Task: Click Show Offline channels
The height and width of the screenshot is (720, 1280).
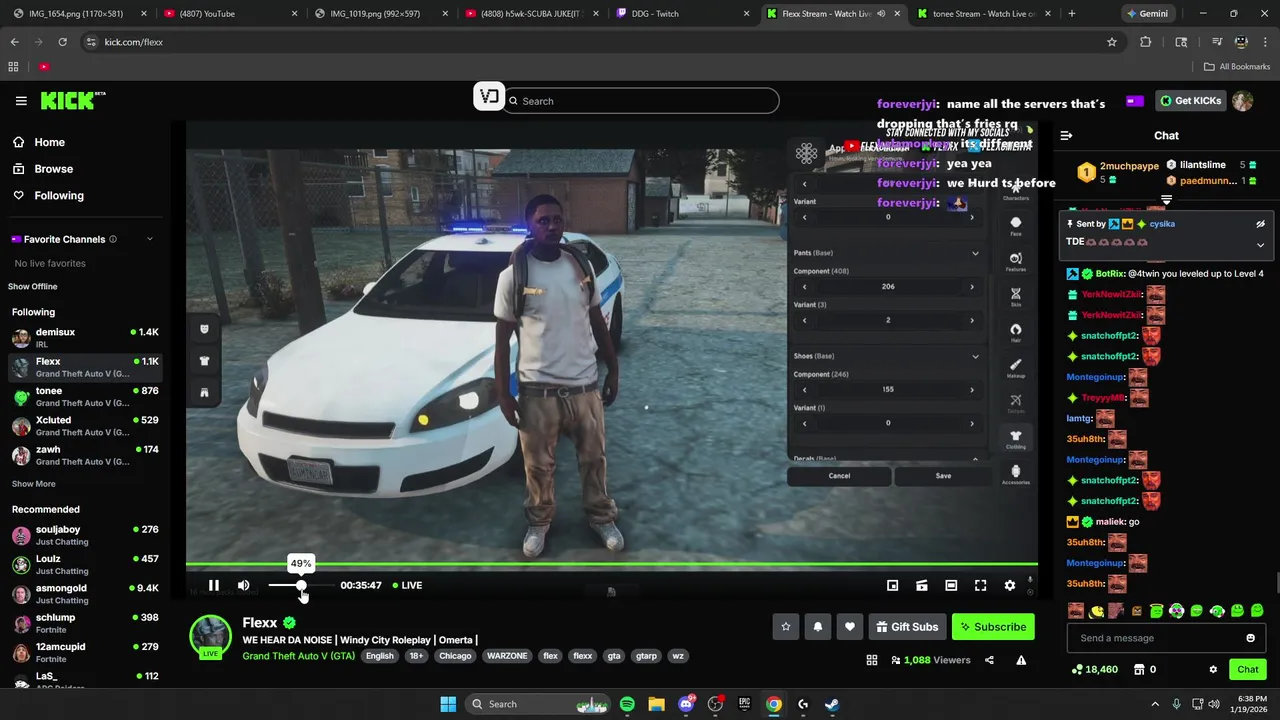Action: tap(33, 287)
